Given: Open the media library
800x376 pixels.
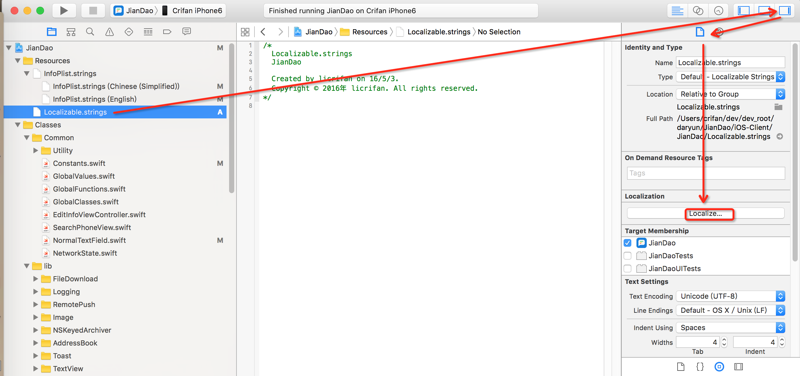Looking at the screenshot, I should click(738, 367).
